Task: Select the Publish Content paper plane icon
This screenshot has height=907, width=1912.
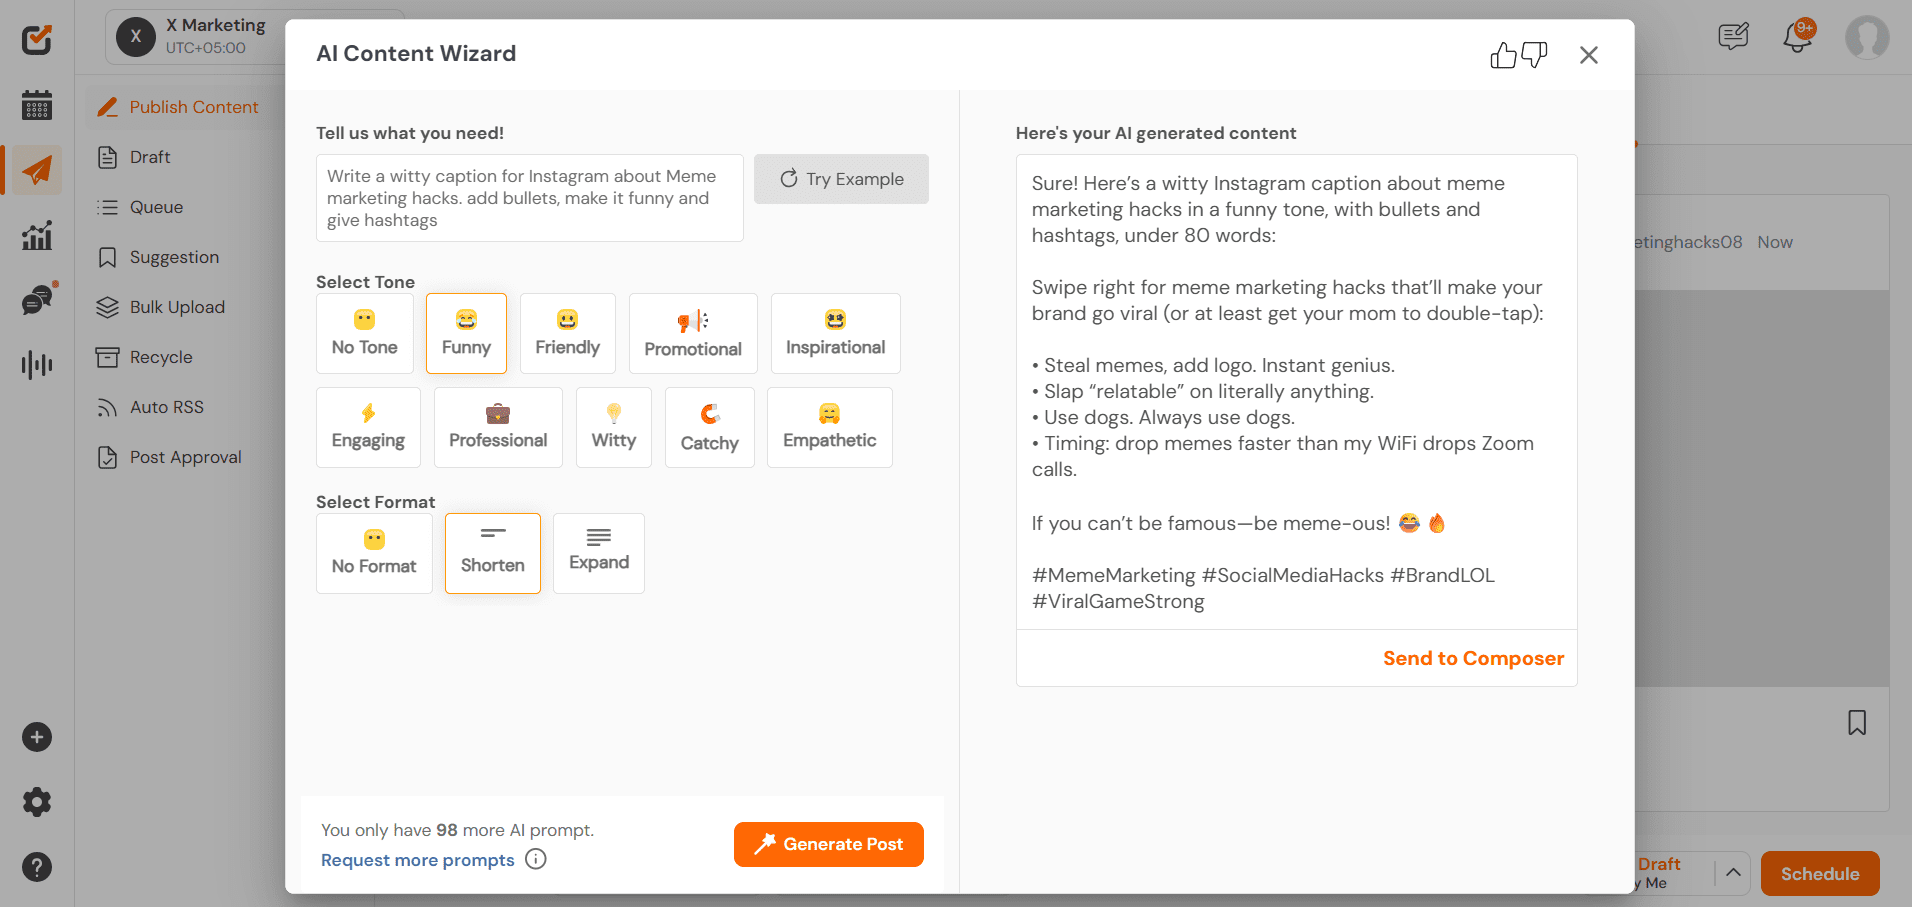Action: [x=36, y=170]
